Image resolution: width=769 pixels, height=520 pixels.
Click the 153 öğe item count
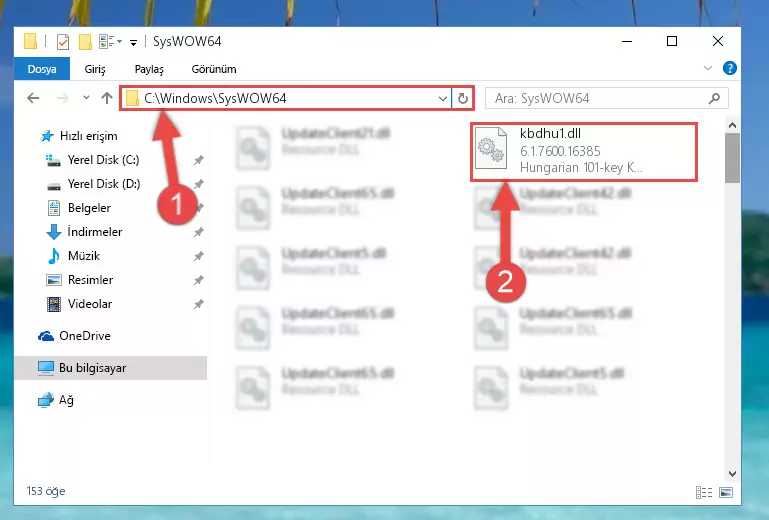[x=46, y=491]
